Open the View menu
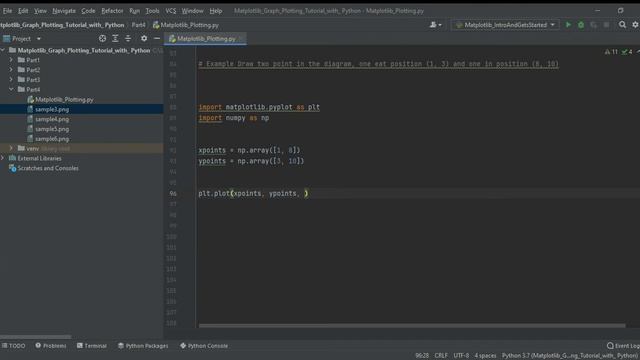This screenshot has height=360, width=640. 40,11
